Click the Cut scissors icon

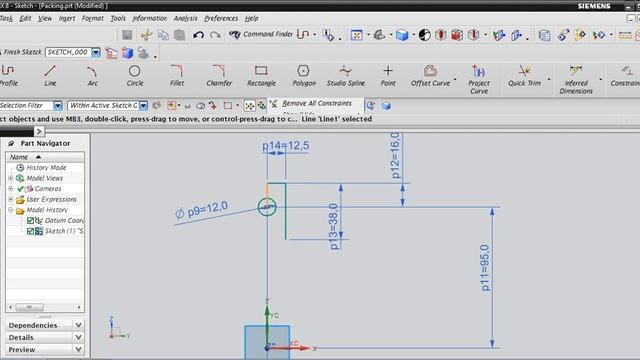point(146,35)
